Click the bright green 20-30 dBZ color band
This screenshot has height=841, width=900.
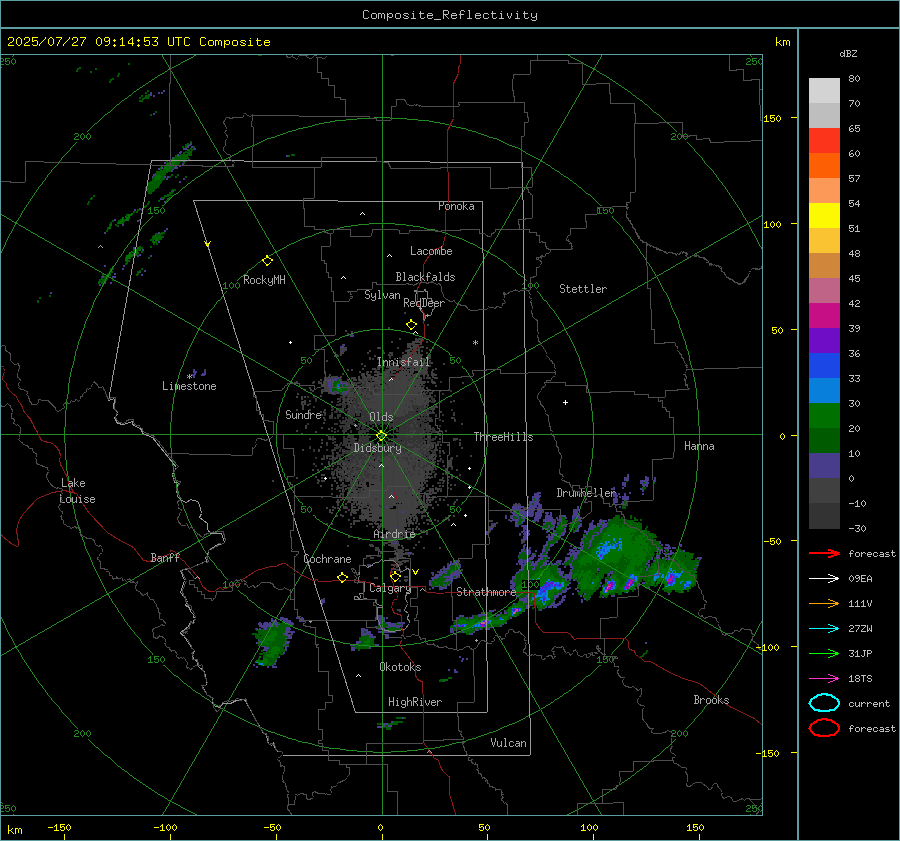[824, 416]
